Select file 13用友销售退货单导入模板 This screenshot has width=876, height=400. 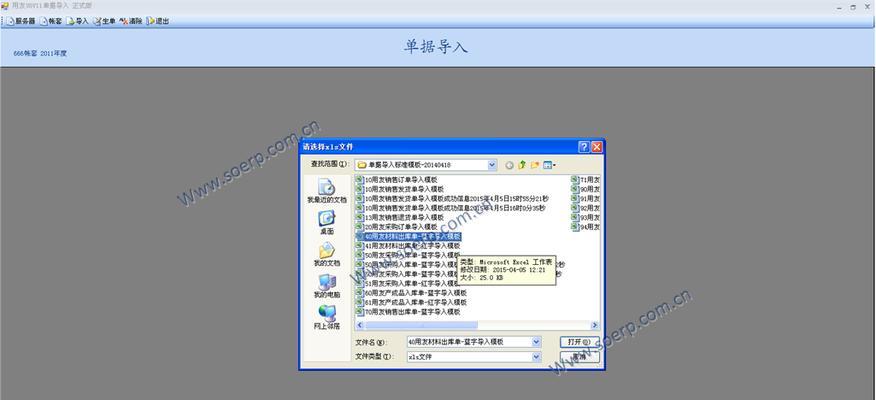tap(399, 217)
